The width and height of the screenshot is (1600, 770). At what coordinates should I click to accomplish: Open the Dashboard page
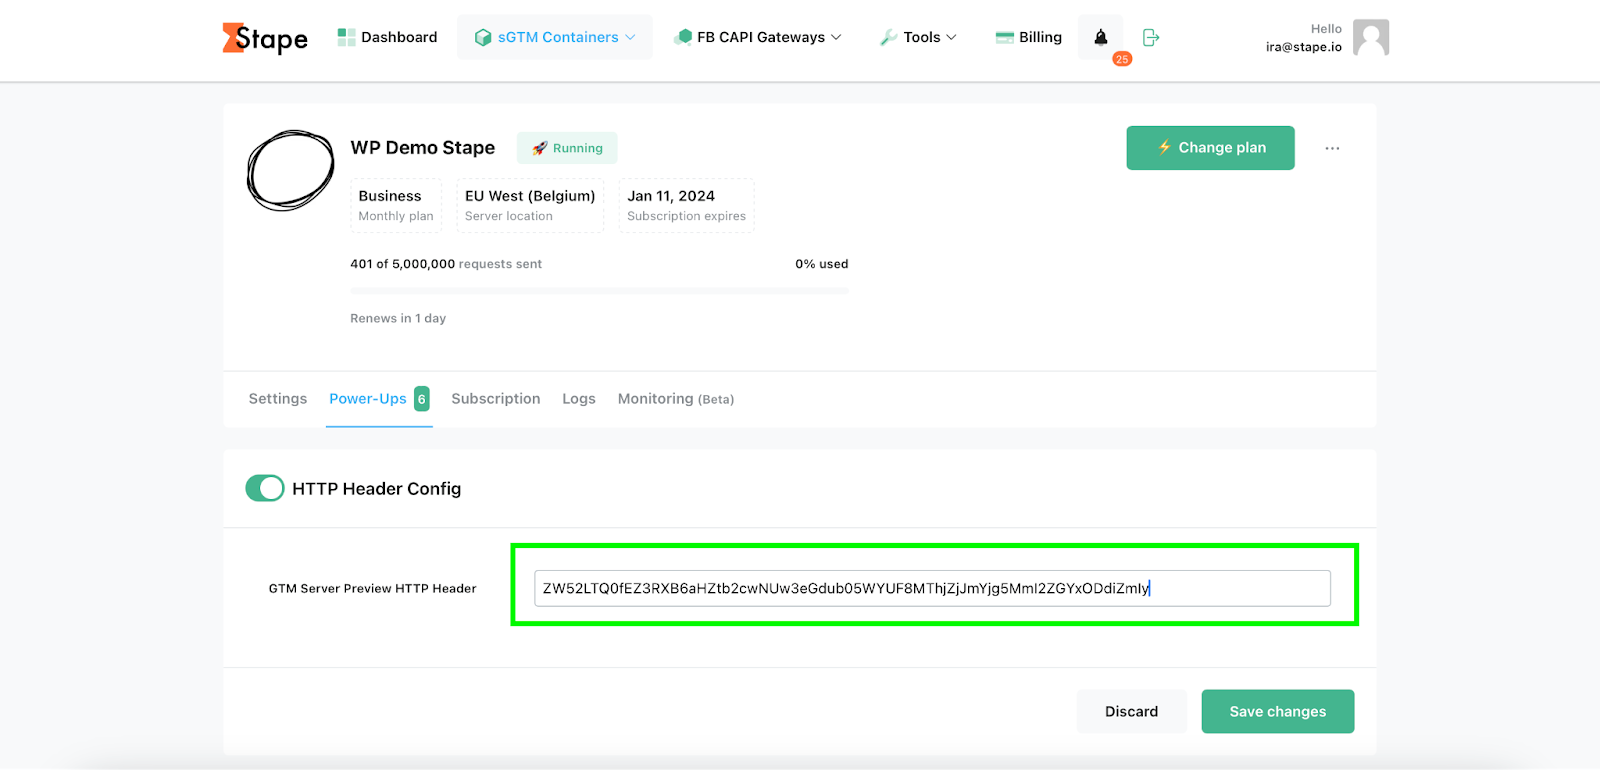[x=388, y=37]
